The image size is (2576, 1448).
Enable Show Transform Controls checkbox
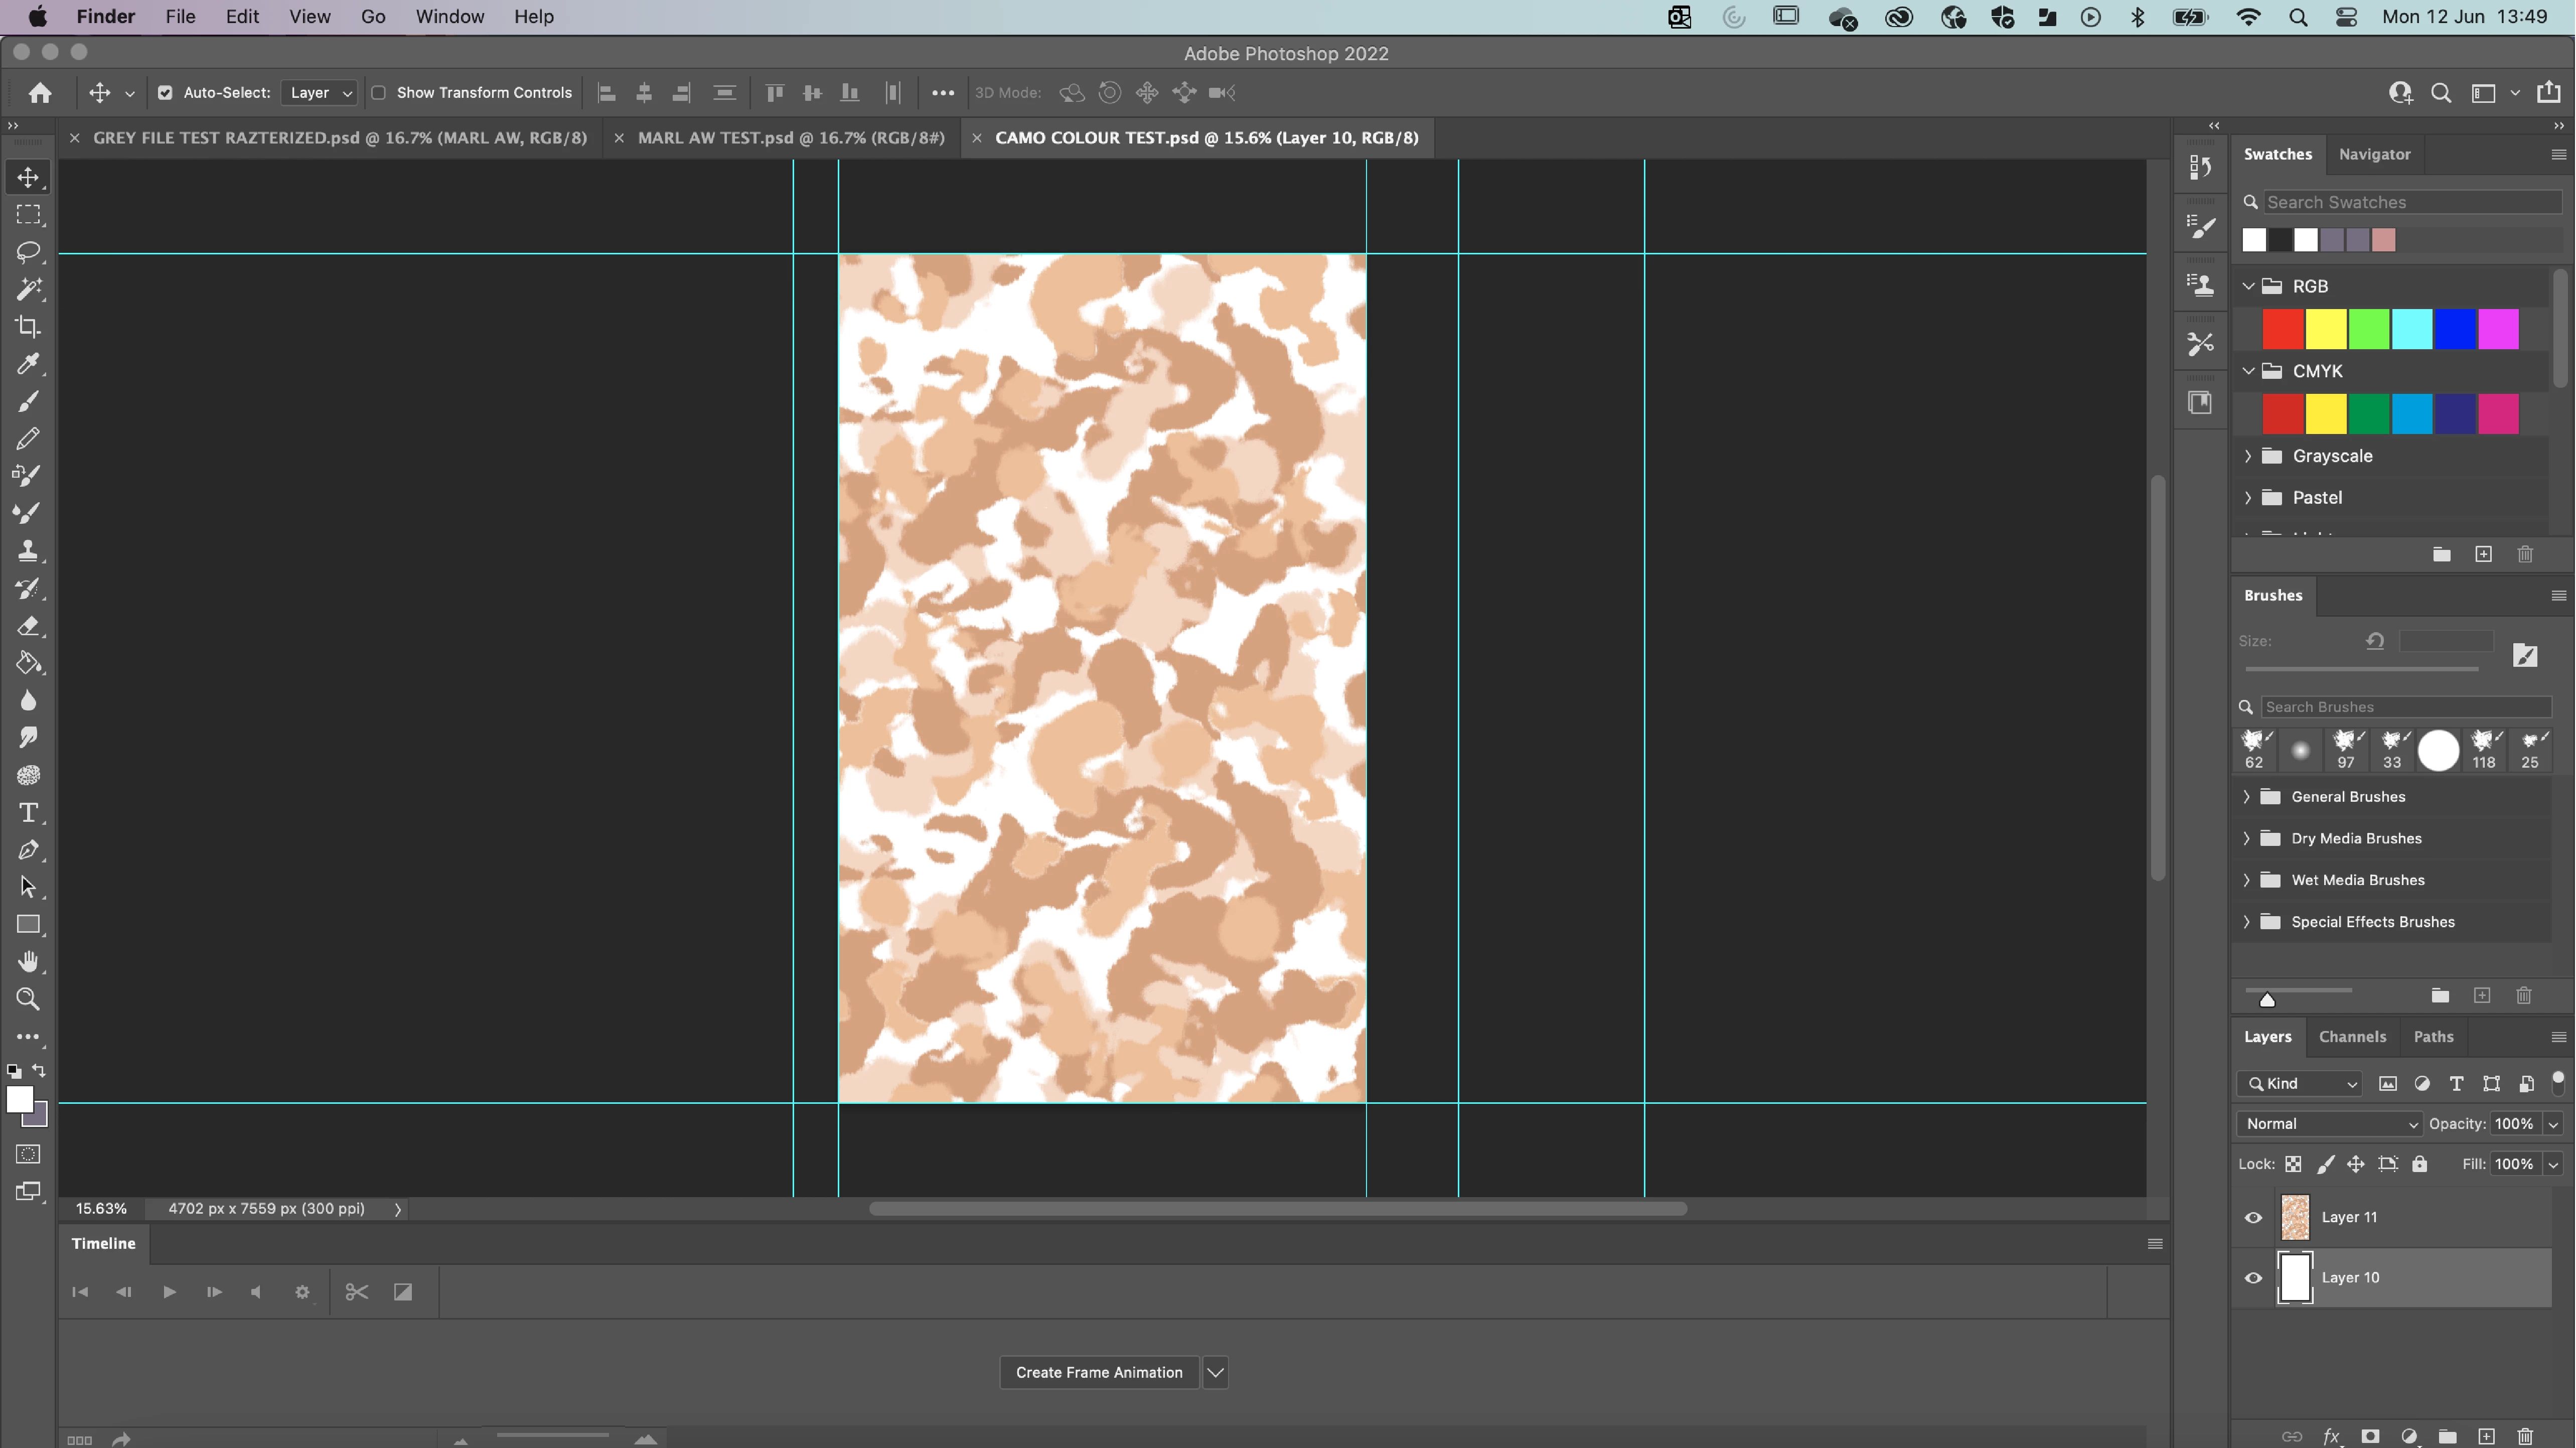[x=379, y=93]
